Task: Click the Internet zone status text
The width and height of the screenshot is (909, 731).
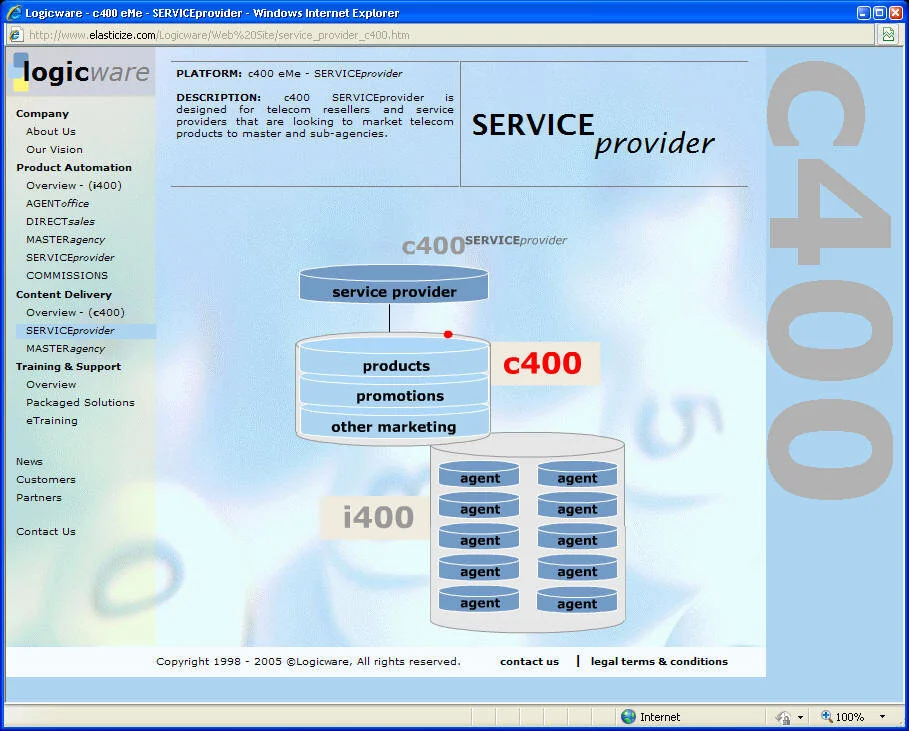Action: click(660, 717)
